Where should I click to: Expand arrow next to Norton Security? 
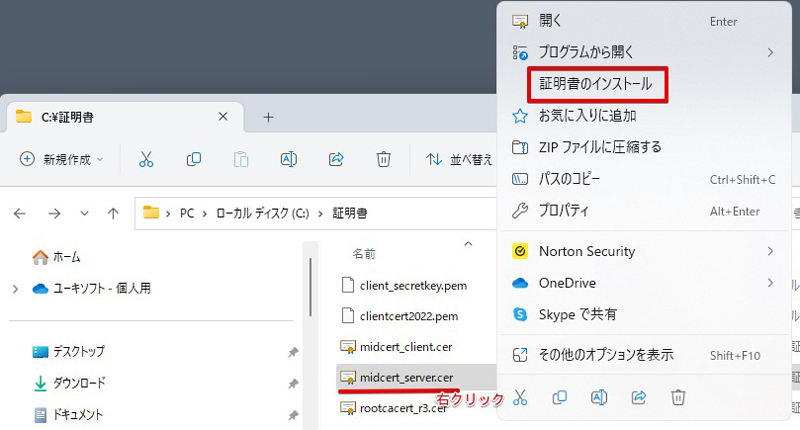coord(770,251)
